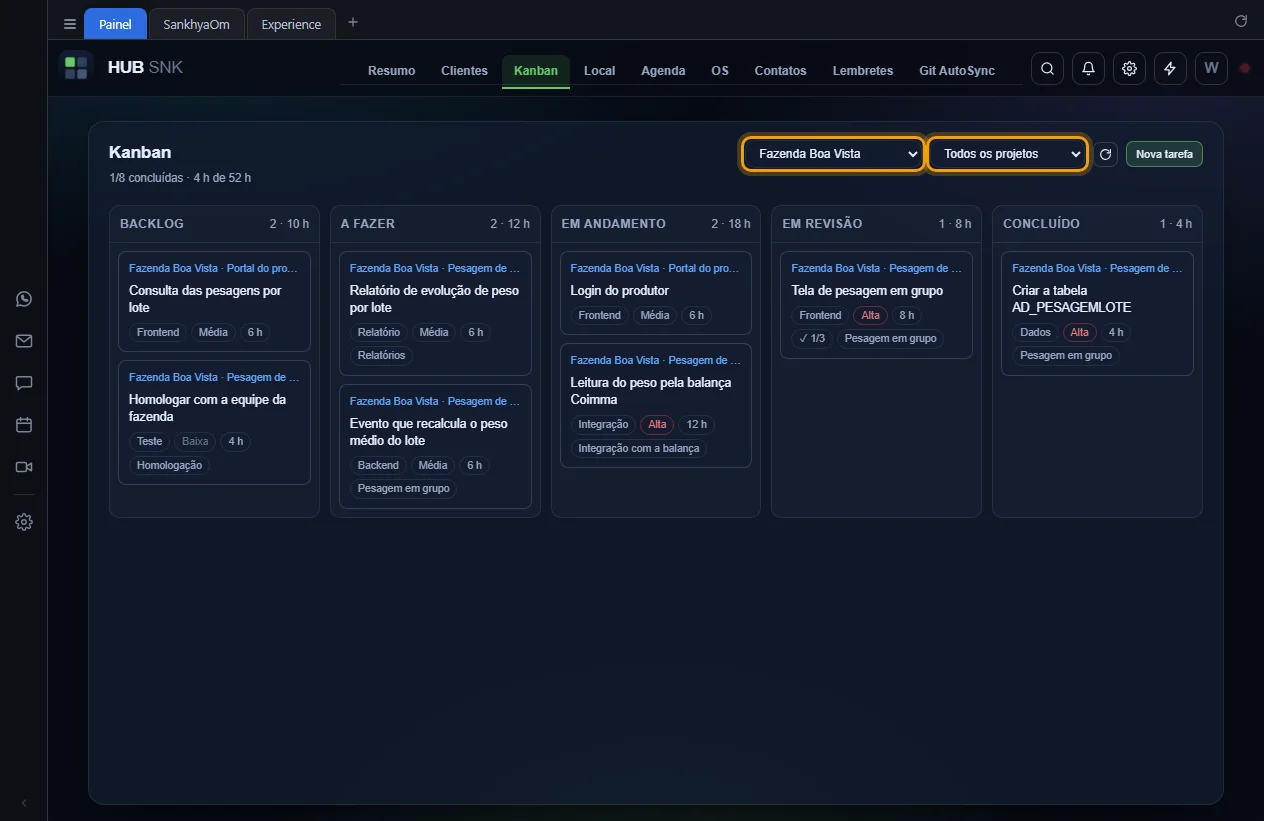
Task: Go to OS menu item
Action: pyautogui.click(x=720, y=71)
